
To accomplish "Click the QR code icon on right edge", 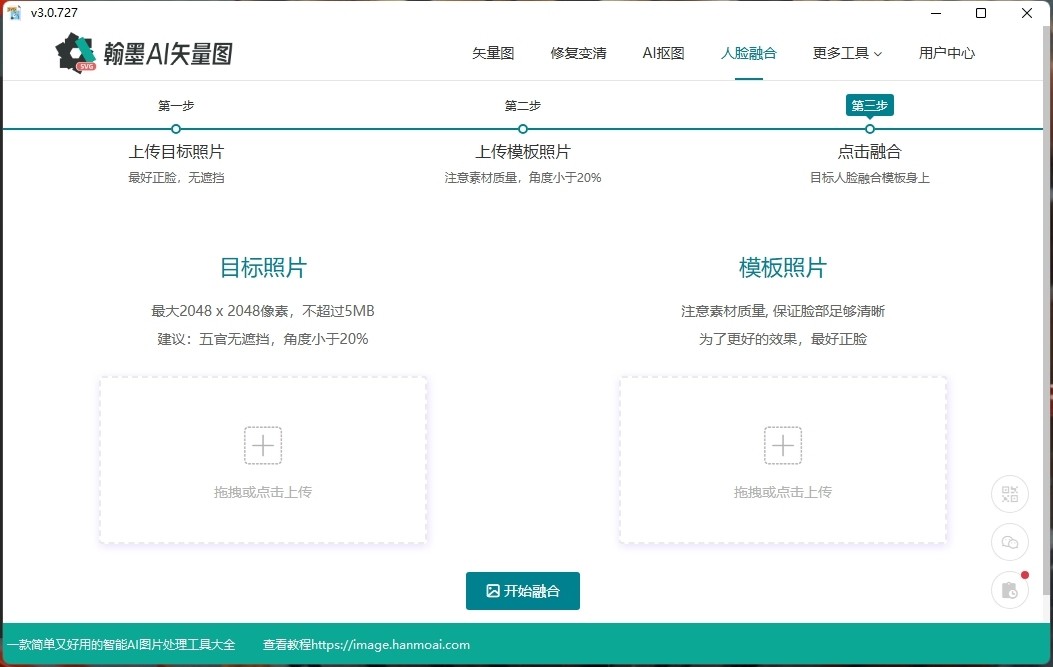I will pyautogui.click(x=1009, y=494).
